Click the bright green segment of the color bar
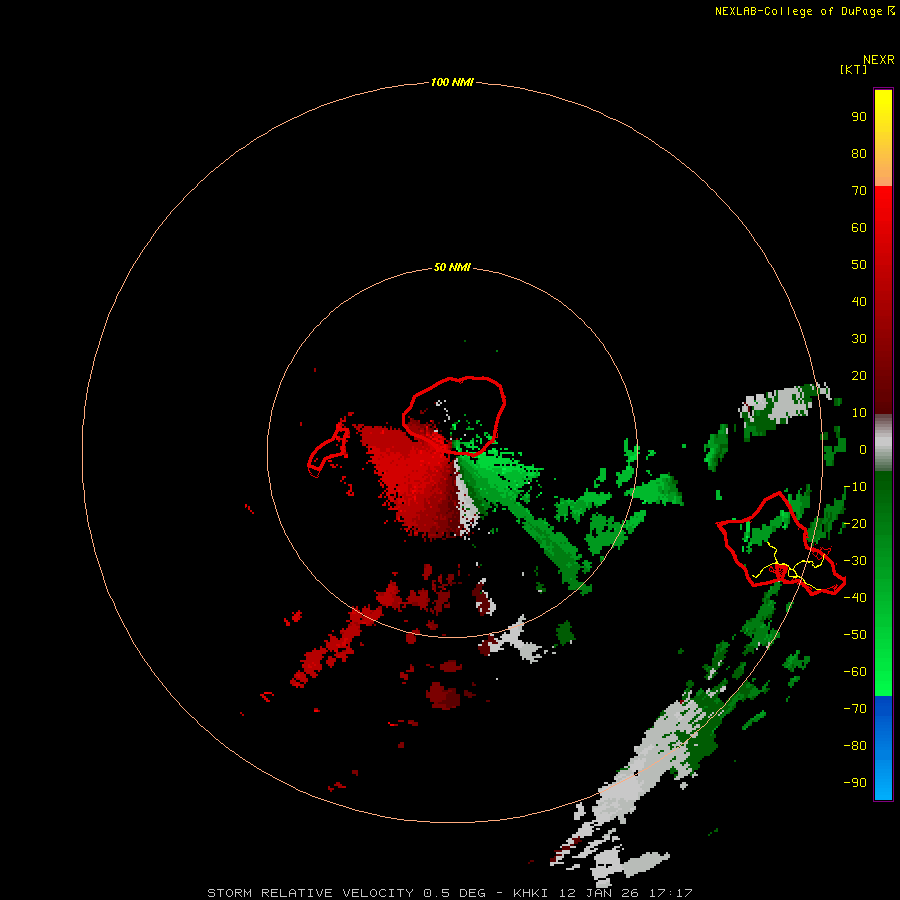 point(883,584)
